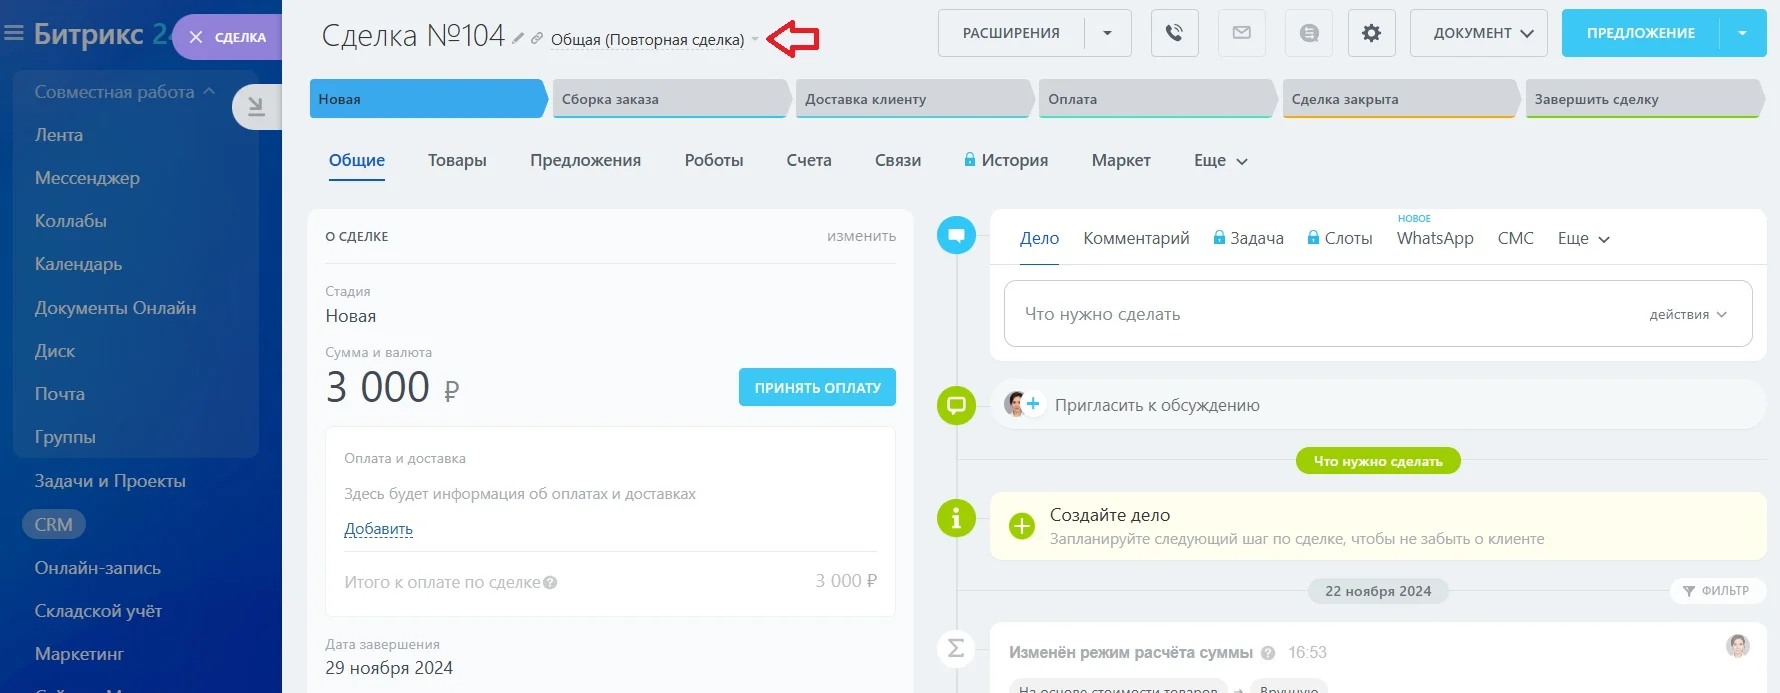Close the СДЕЛКА slider tab
This screenshot has width=1780, height=693.
click(x=196, y=37)
